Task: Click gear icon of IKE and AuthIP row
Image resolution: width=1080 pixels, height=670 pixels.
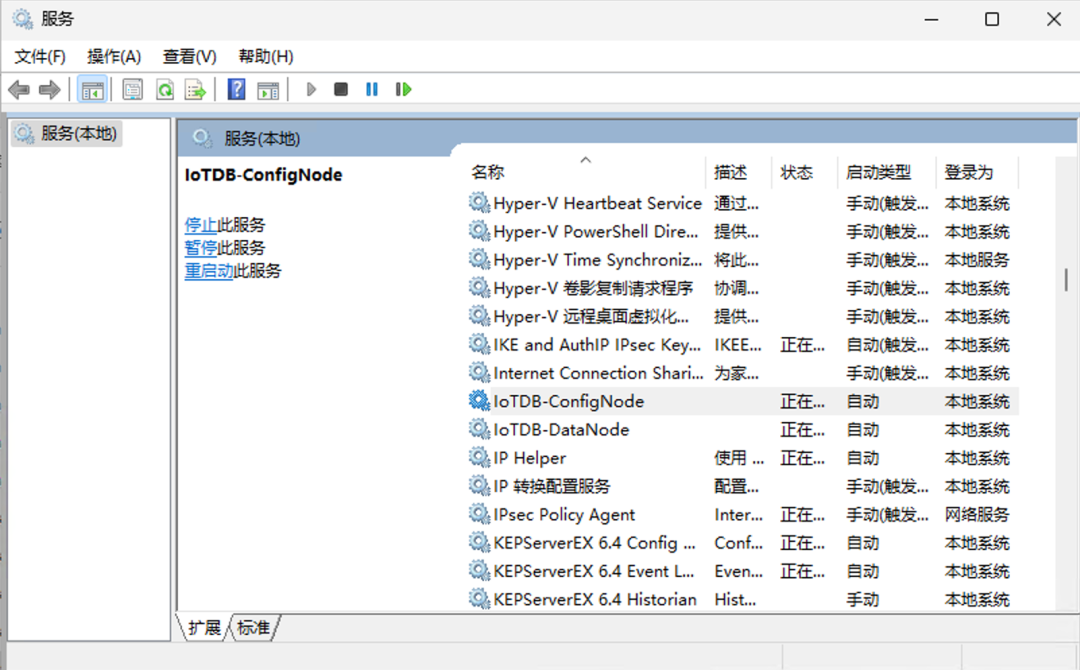Action: click(x=479, y=344)
